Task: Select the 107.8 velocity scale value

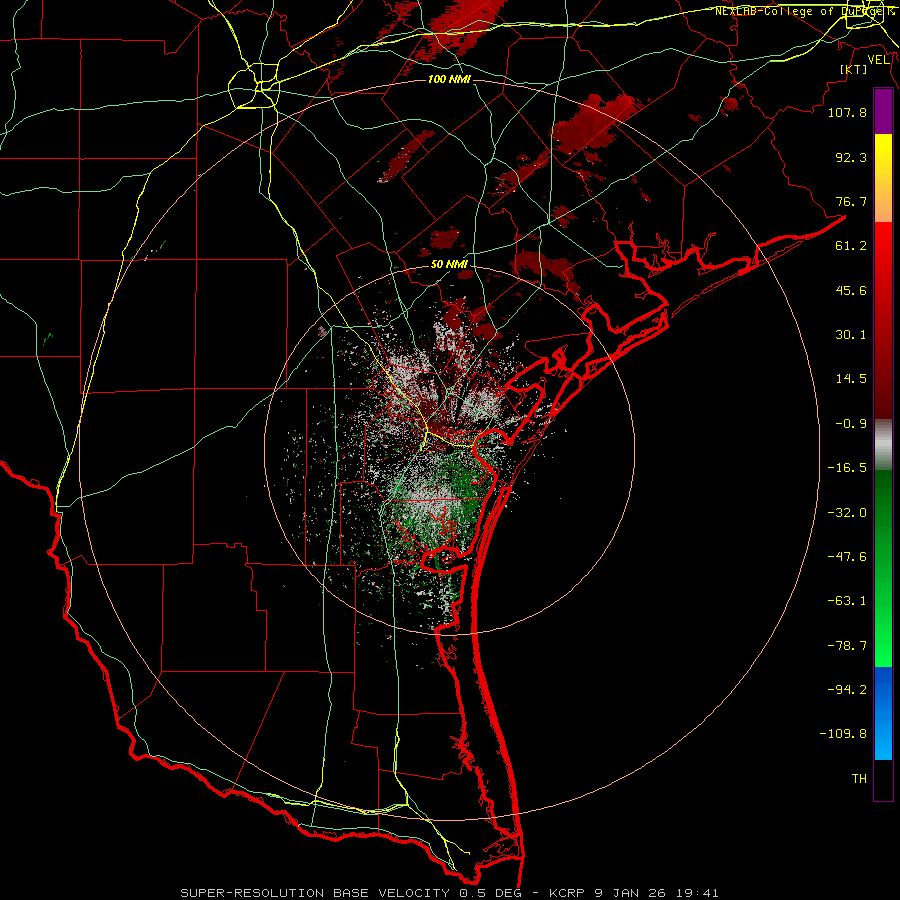Action: pyautogui.click(x=847, y=112)
